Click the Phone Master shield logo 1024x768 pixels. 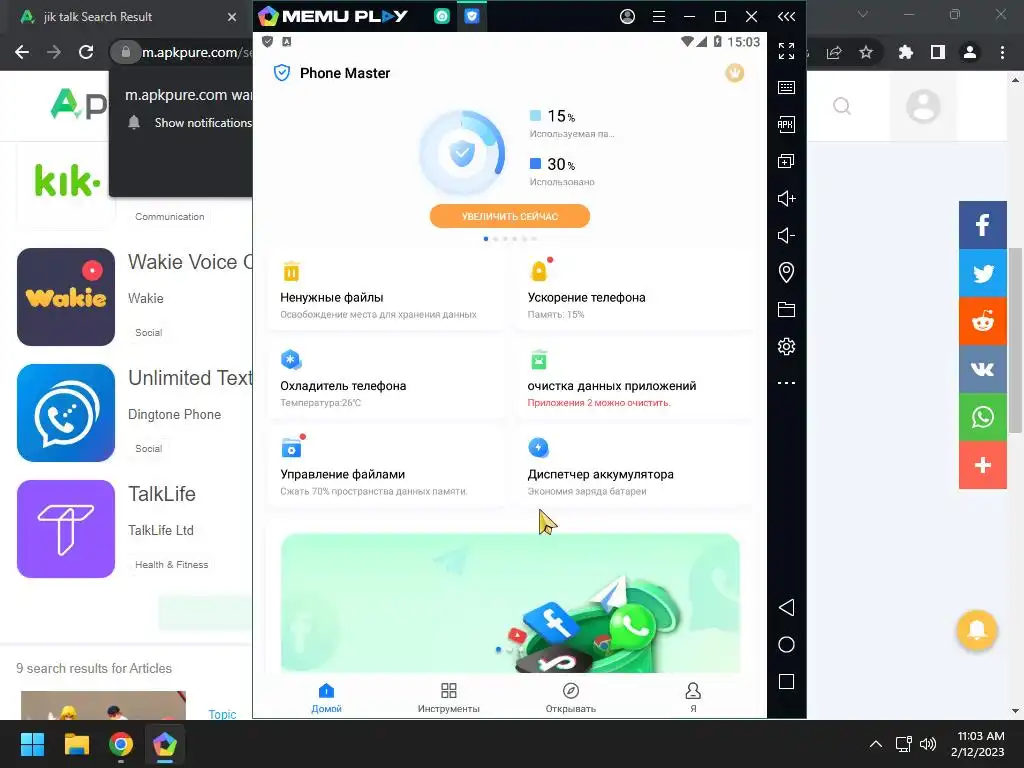tap(281, 72)
